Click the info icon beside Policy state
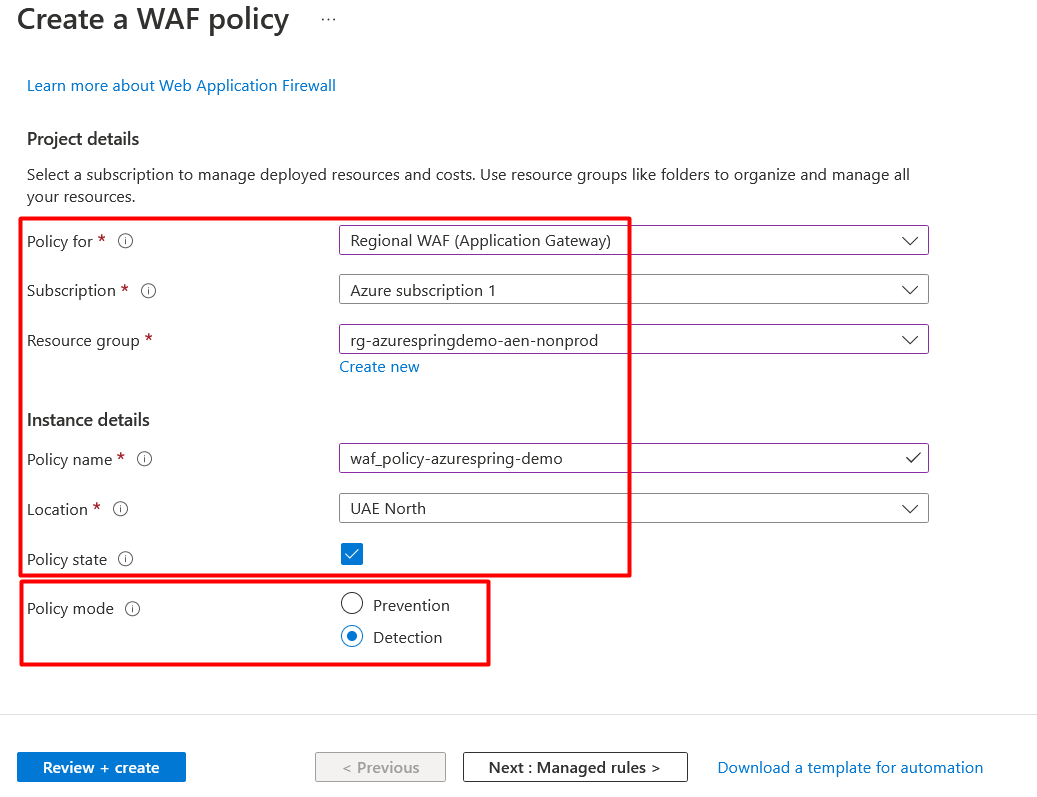This screenshot has height=797, width=1037. 126,559
